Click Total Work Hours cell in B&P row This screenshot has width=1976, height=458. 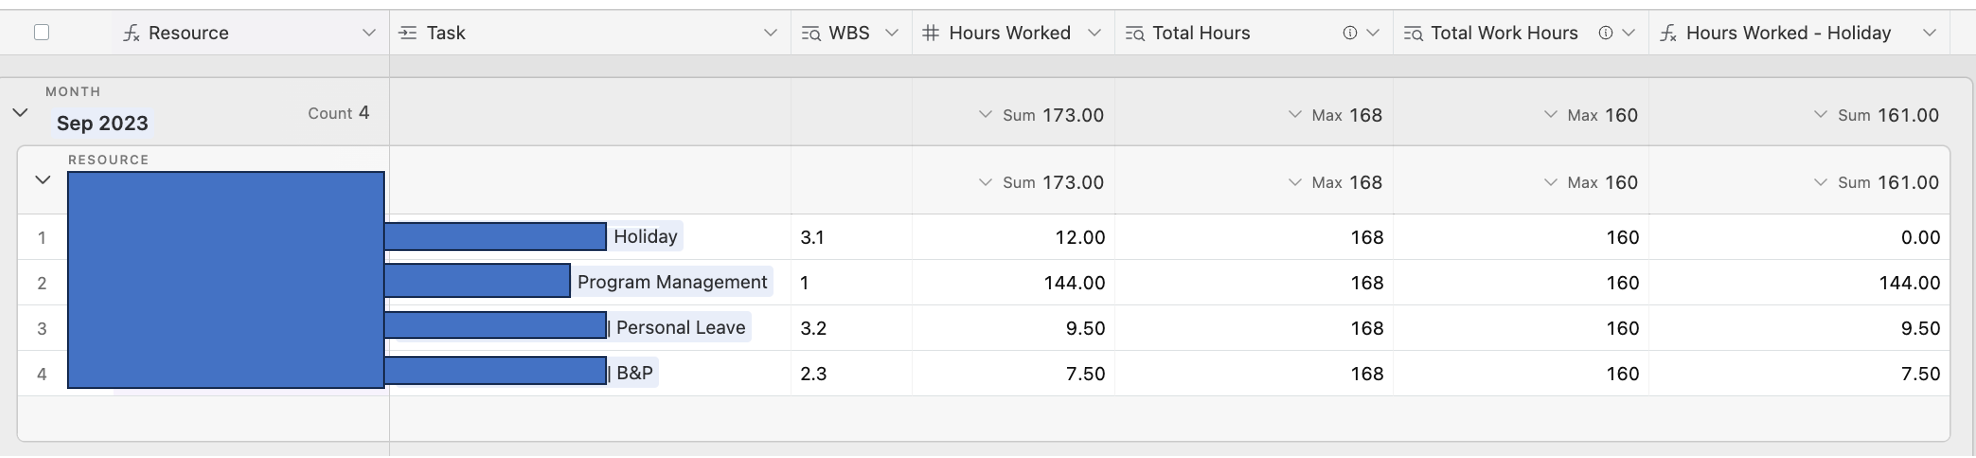point(1521,374)
